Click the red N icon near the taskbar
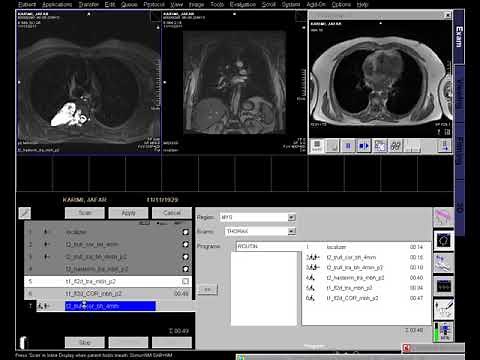 (406, 348)
